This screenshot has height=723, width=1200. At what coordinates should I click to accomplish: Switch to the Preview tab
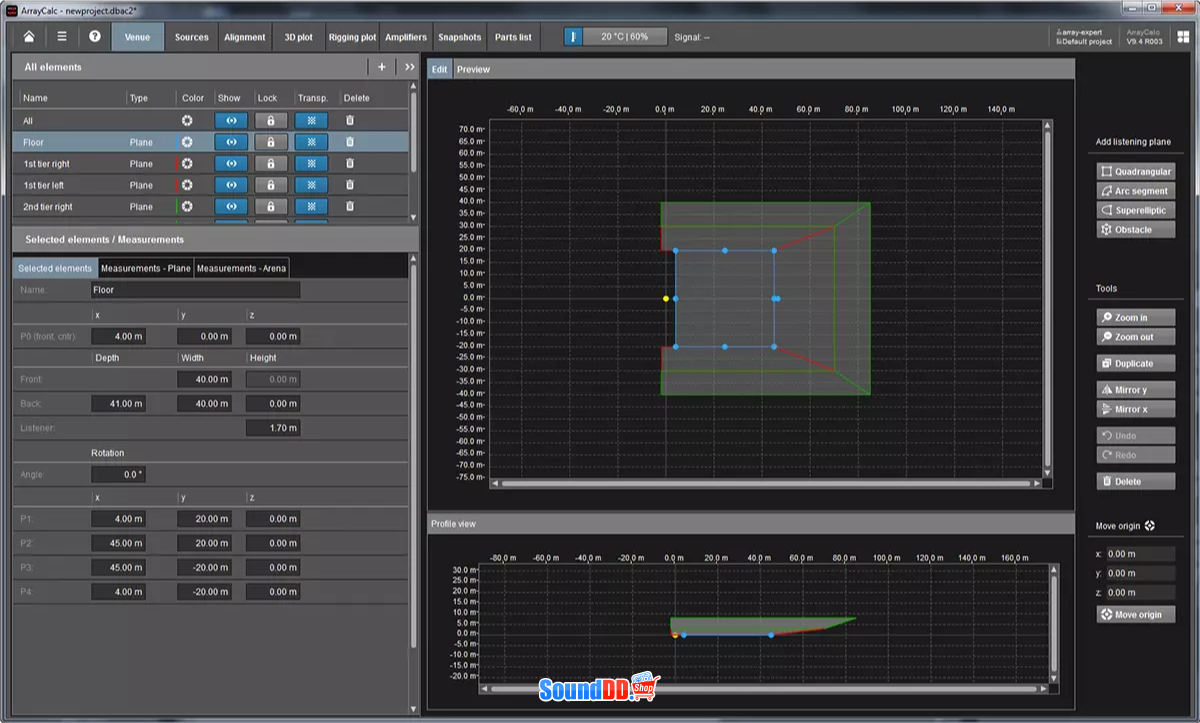pos(473,69)
